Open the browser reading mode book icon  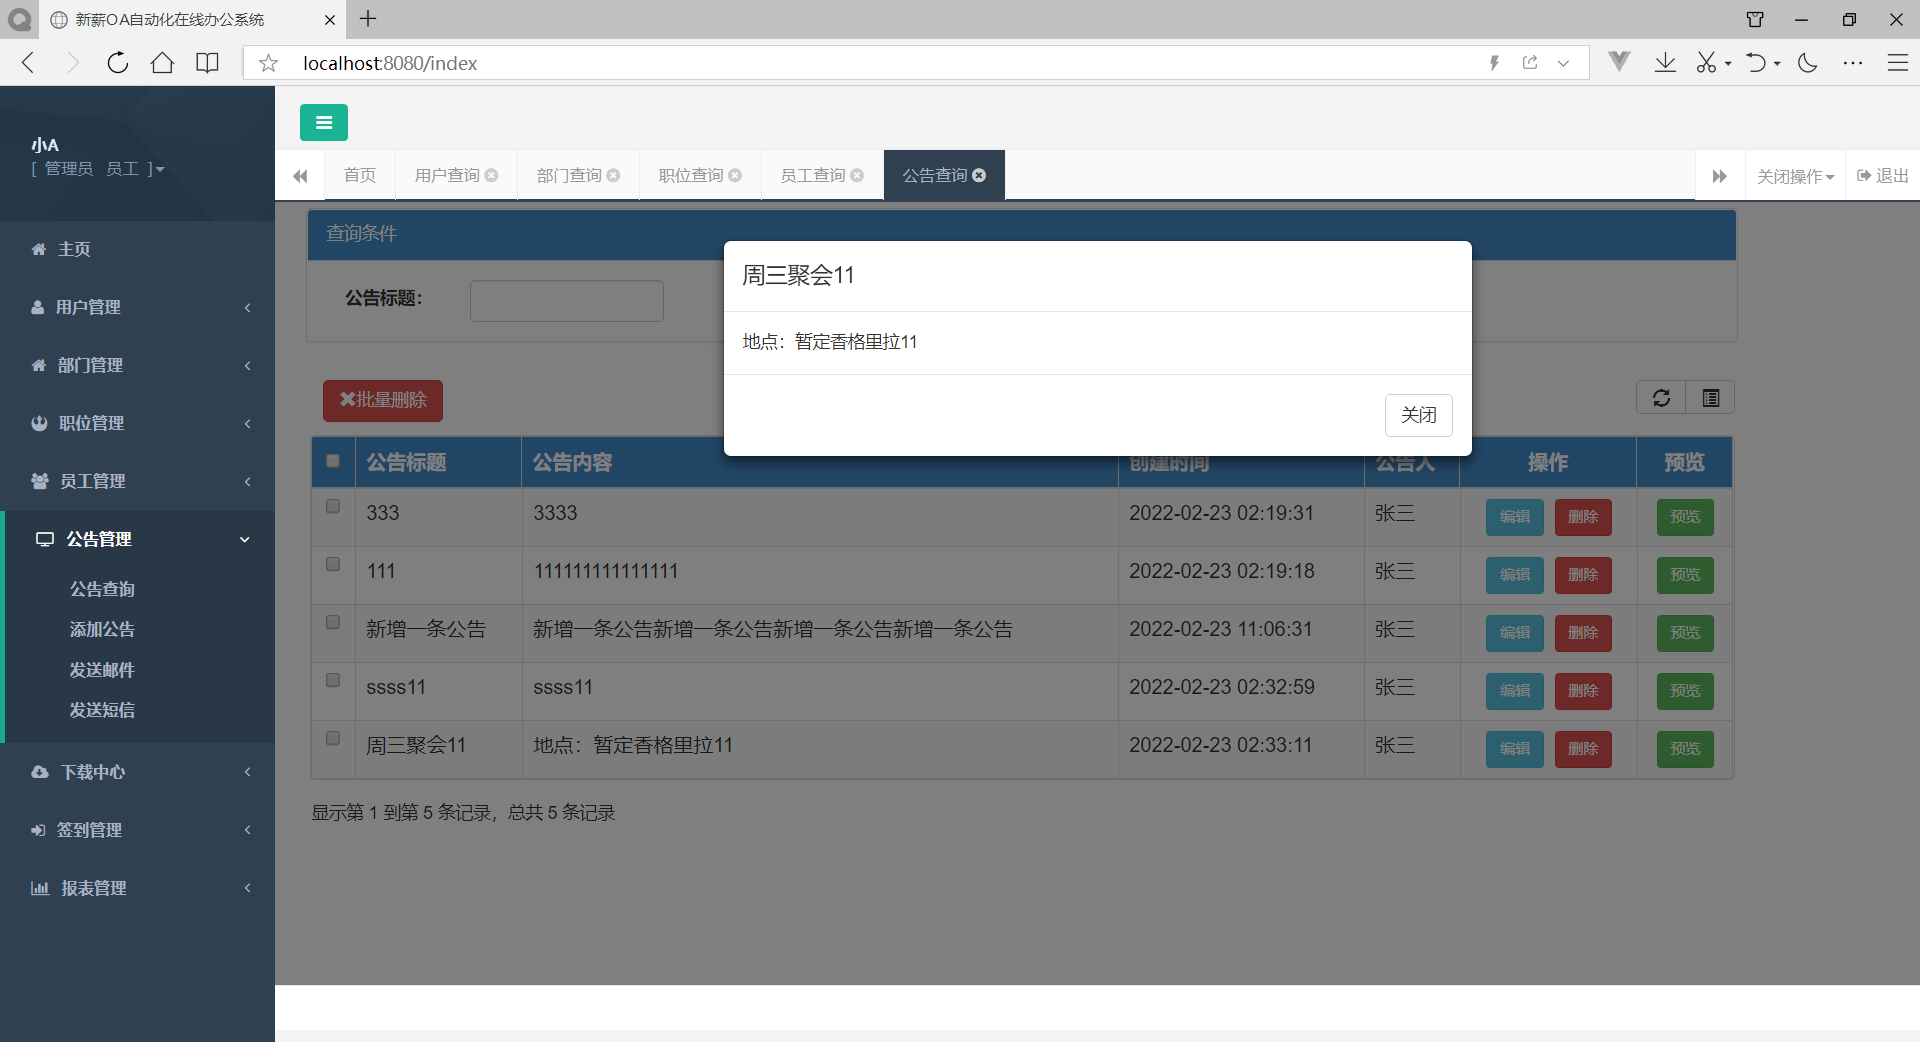pos(207,63)
